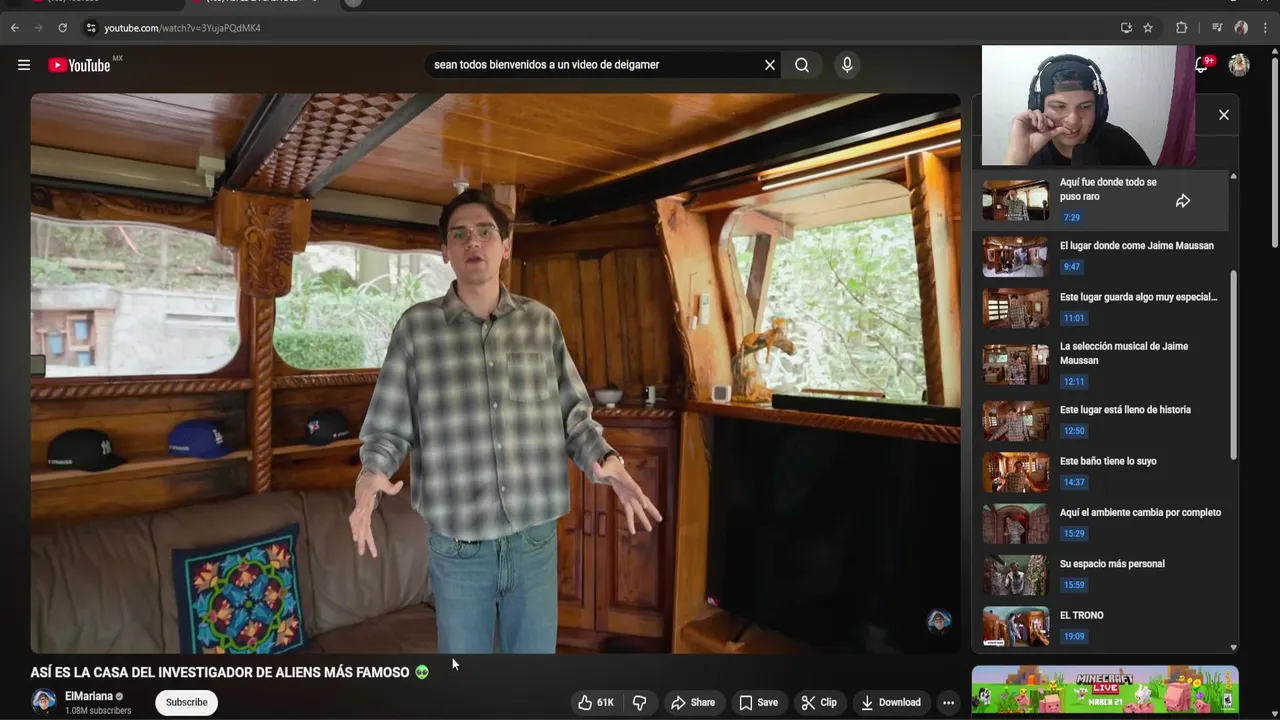The width and height of the screenshot is (1280, 720).
Task: Click the chapters list scroll up arrow
Action: click(1233, 176)
